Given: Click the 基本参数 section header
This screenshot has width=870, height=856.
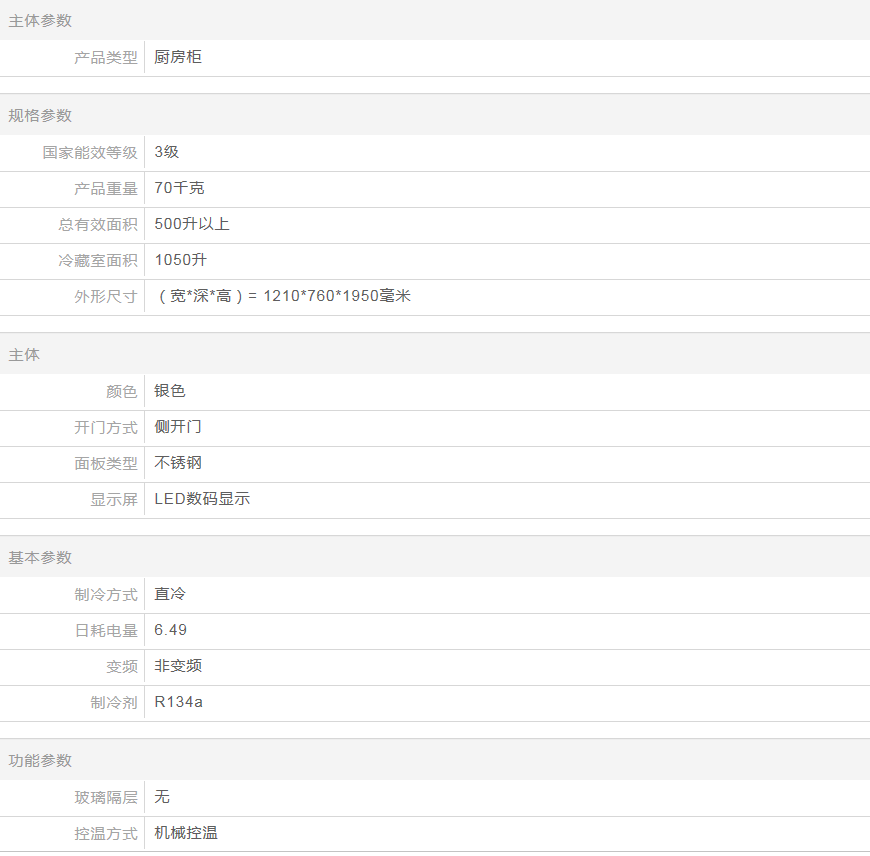Looking at the screenshot, I should click(x=40, y=557).
